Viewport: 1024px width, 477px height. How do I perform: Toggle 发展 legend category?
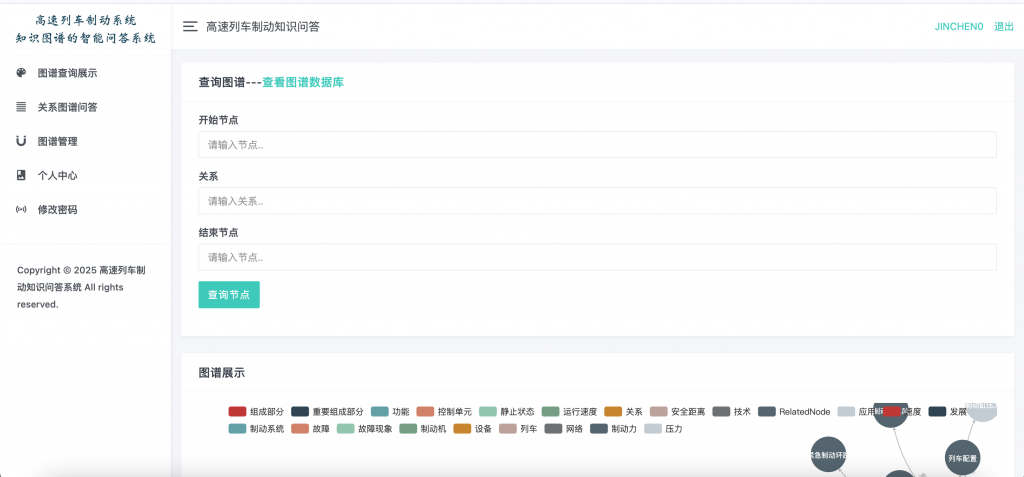[x=948, y=412]
